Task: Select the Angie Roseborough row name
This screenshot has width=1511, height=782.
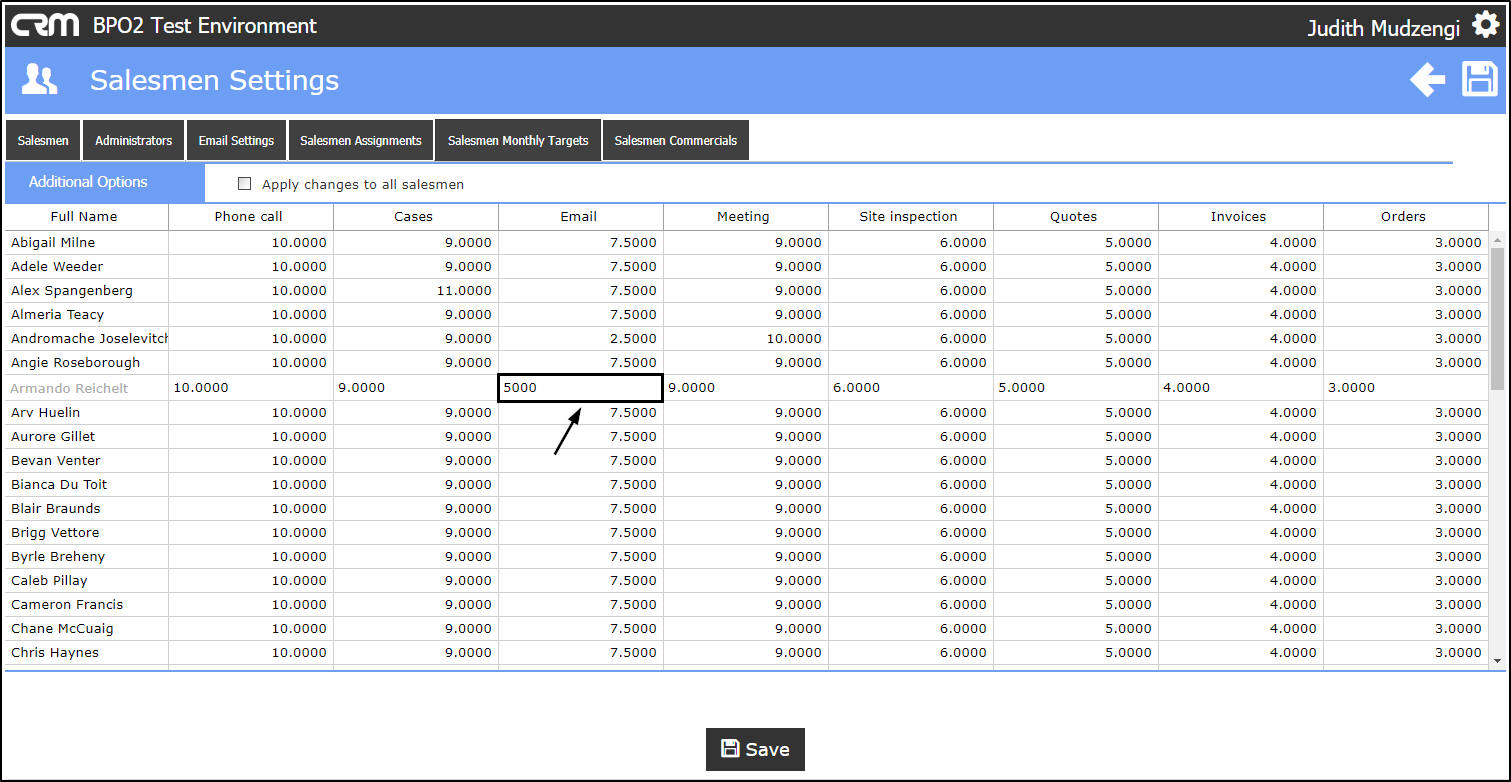Action: point(76,363)
